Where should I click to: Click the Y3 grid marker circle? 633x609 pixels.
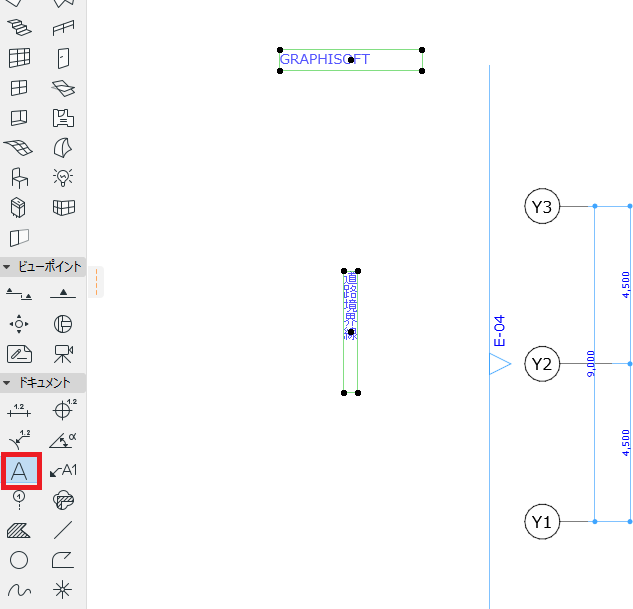tap(542, 207)
